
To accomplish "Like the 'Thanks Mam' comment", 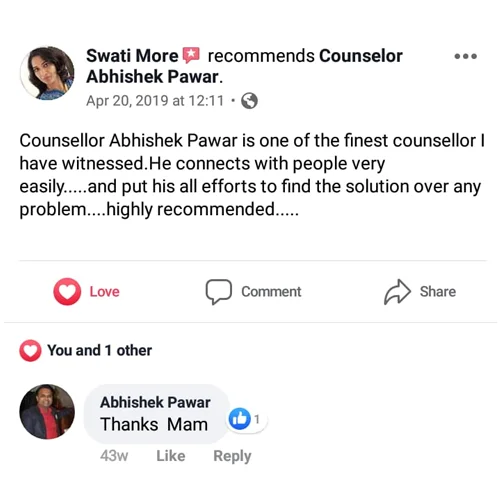I will (171, 456).
